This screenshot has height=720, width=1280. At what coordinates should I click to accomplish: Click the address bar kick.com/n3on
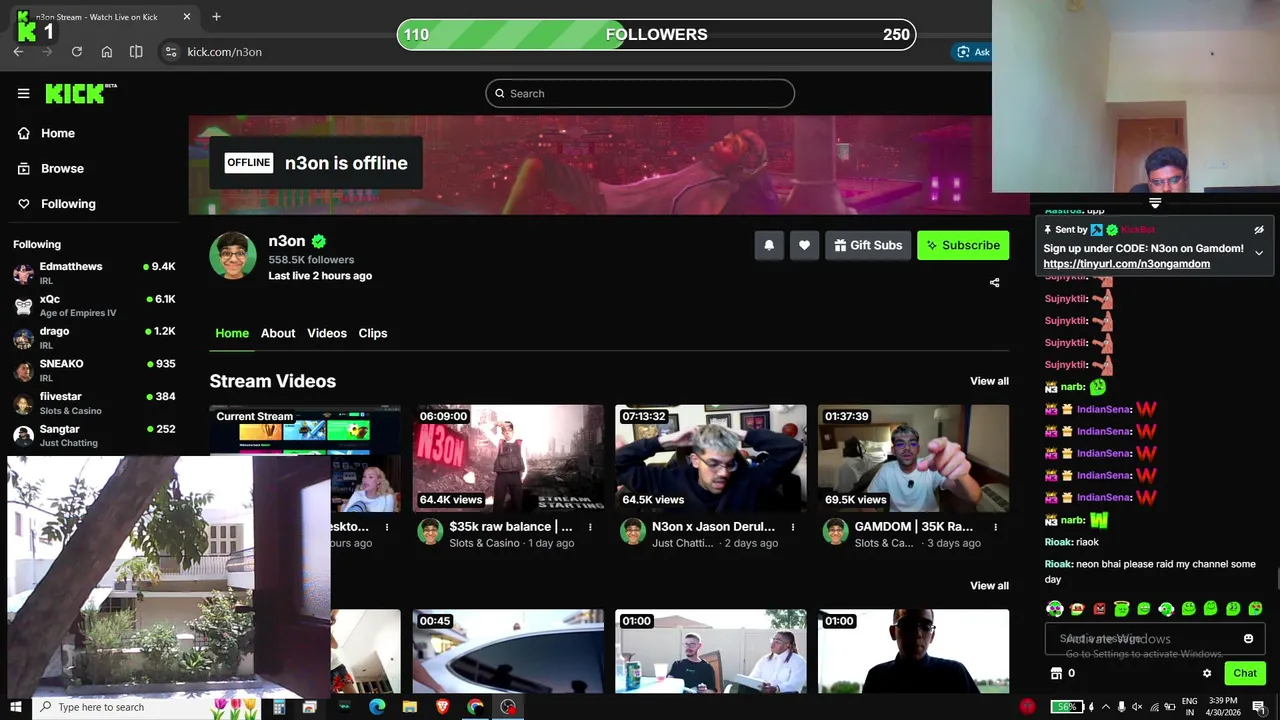point(225,52)
